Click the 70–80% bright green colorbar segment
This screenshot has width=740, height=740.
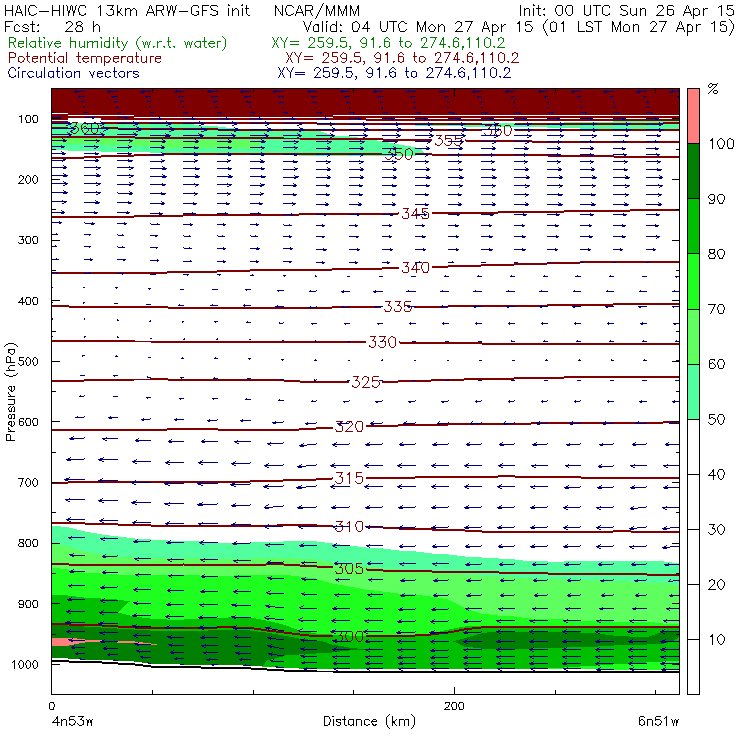coord(693,281)
